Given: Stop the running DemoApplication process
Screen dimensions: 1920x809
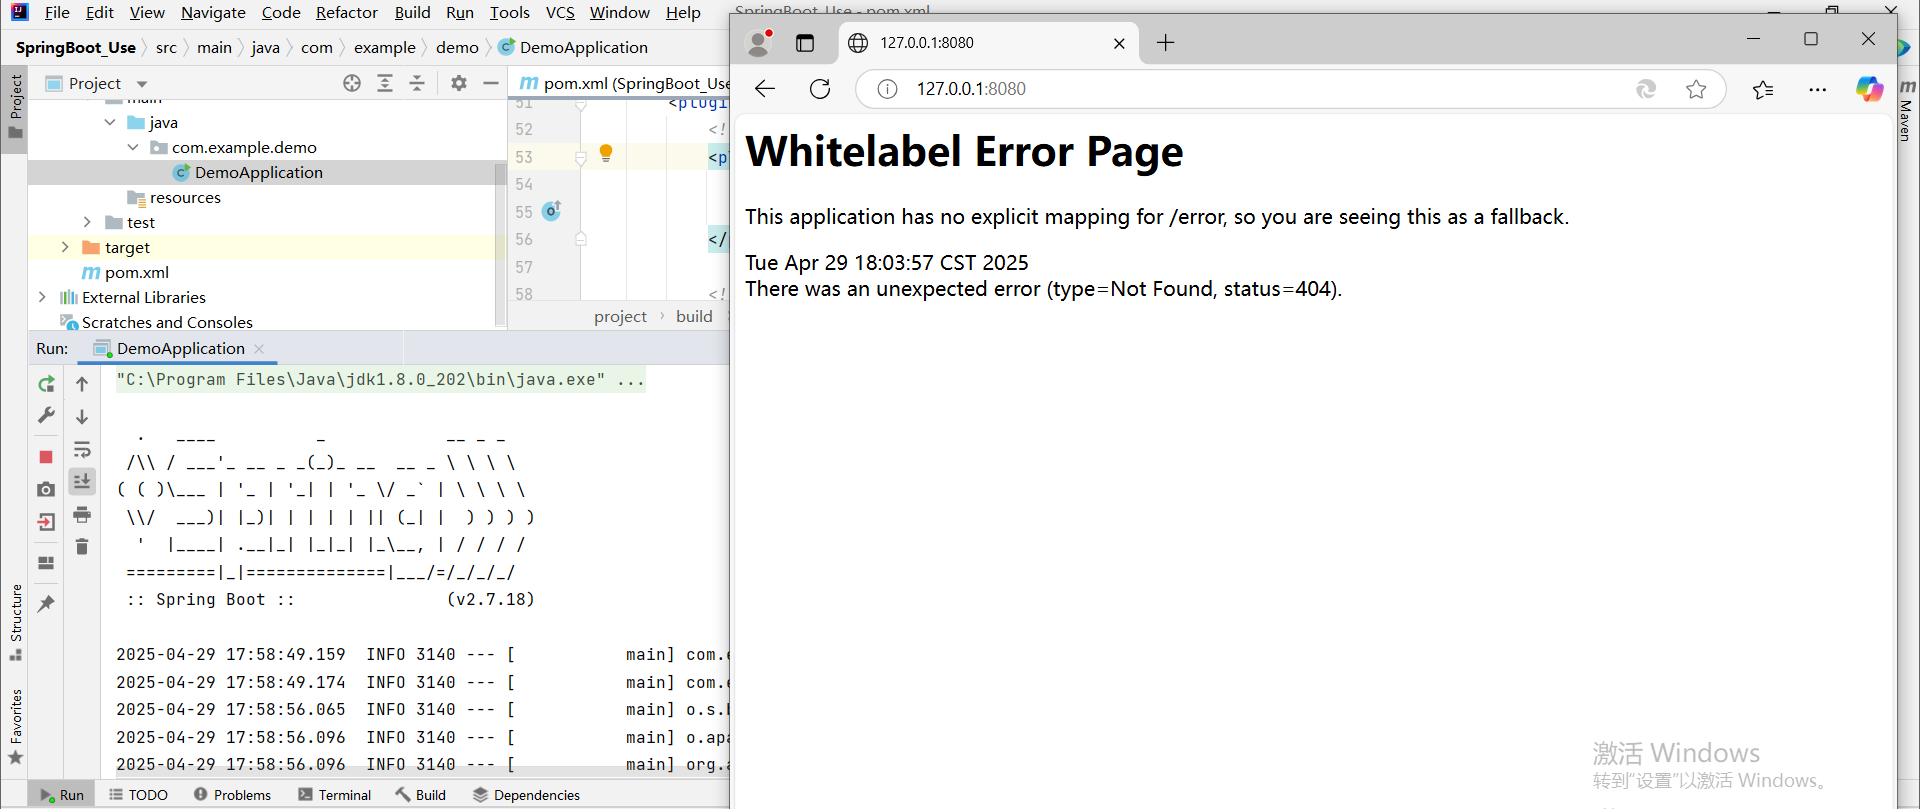Looking at the screenshot, I should (x=46, y=457).
